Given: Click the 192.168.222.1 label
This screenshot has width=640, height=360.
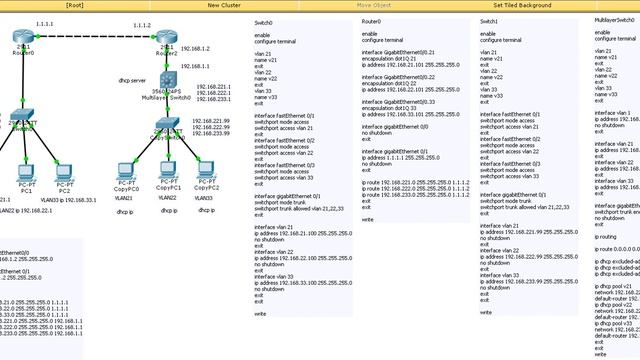Looking at the screenshot, I should (x=213, y=93).
